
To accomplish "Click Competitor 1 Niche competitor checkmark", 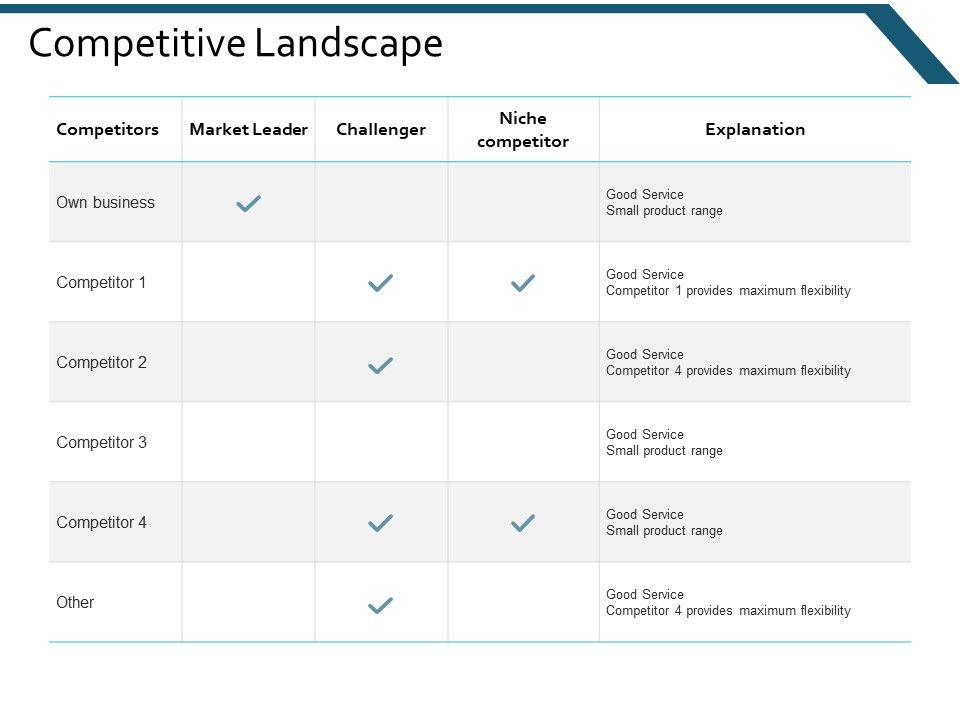I will pyautogui.click(x=523, y=283).
